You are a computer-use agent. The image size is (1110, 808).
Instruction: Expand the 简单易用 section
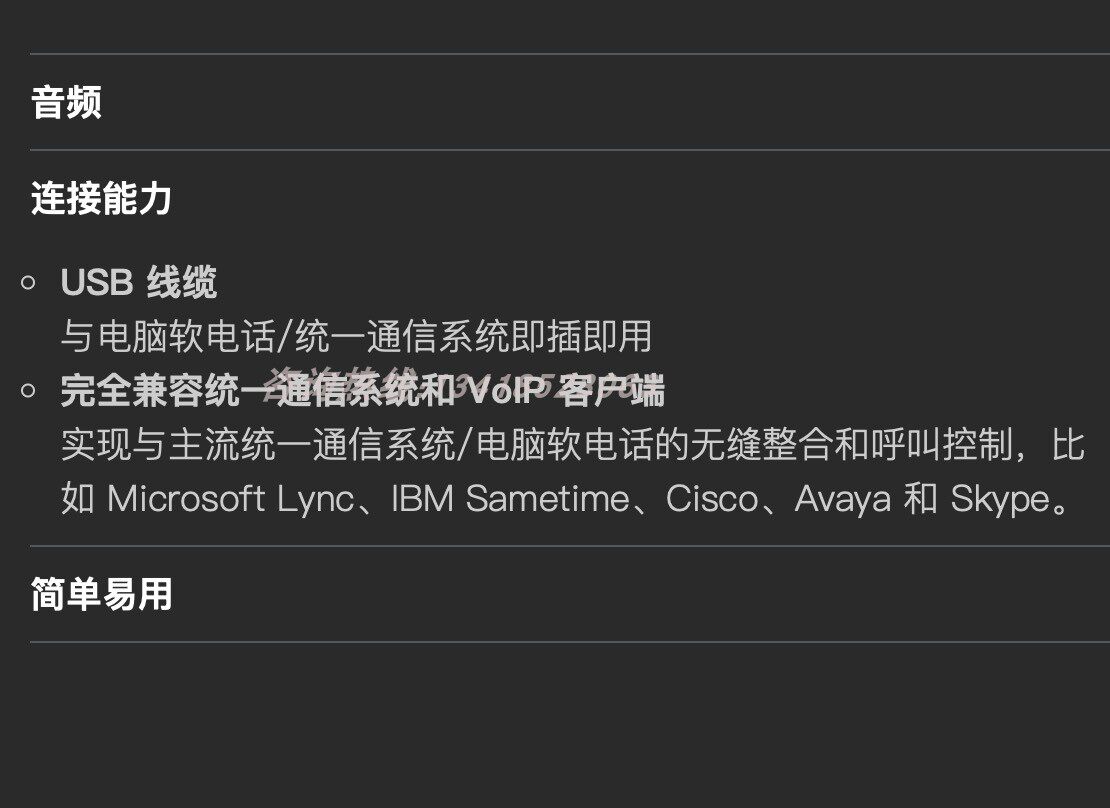coord(101,595)
